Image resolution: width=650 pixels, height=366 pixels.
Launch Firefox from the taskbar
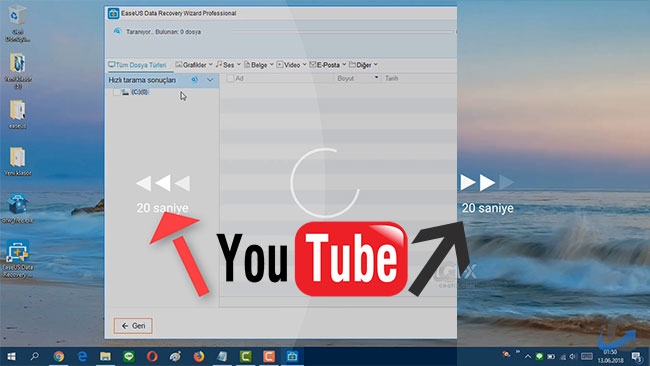click(199, 356)
